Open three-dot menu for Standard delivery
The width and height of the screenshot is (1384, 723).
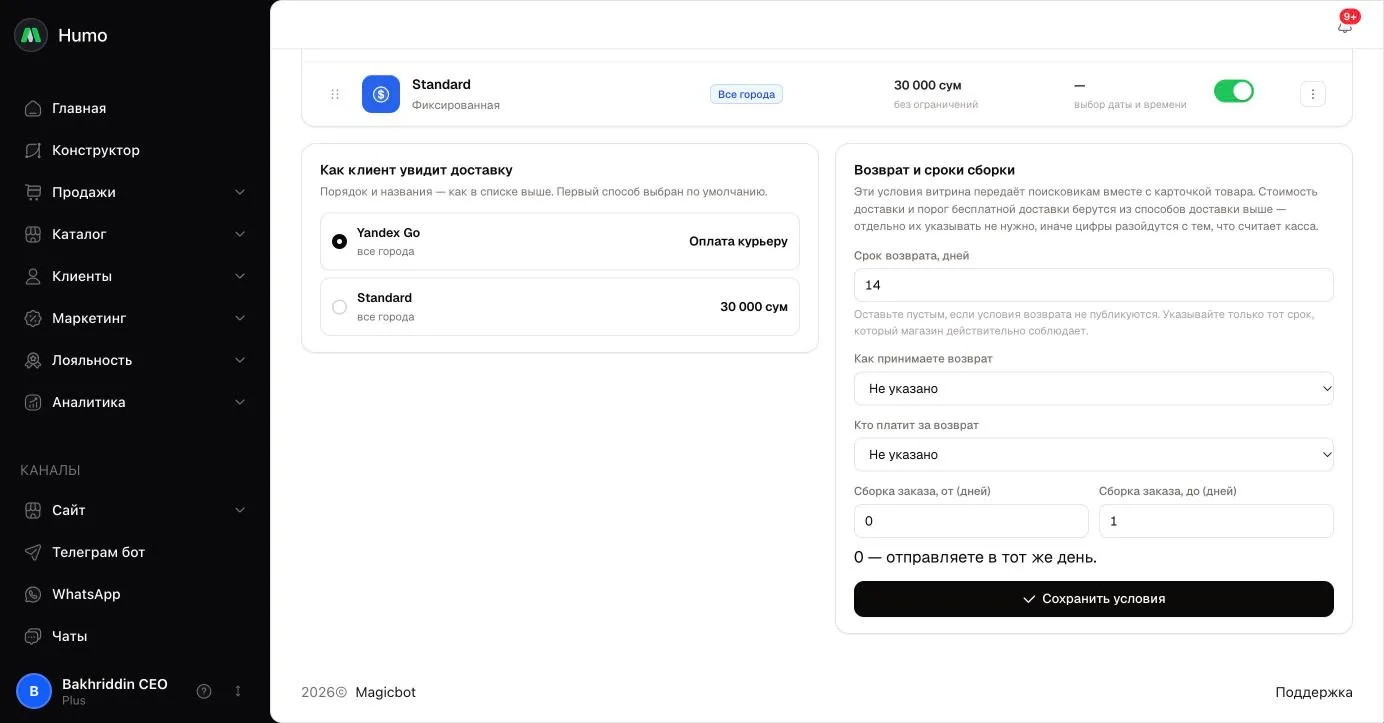click(x=1313, y=94)
